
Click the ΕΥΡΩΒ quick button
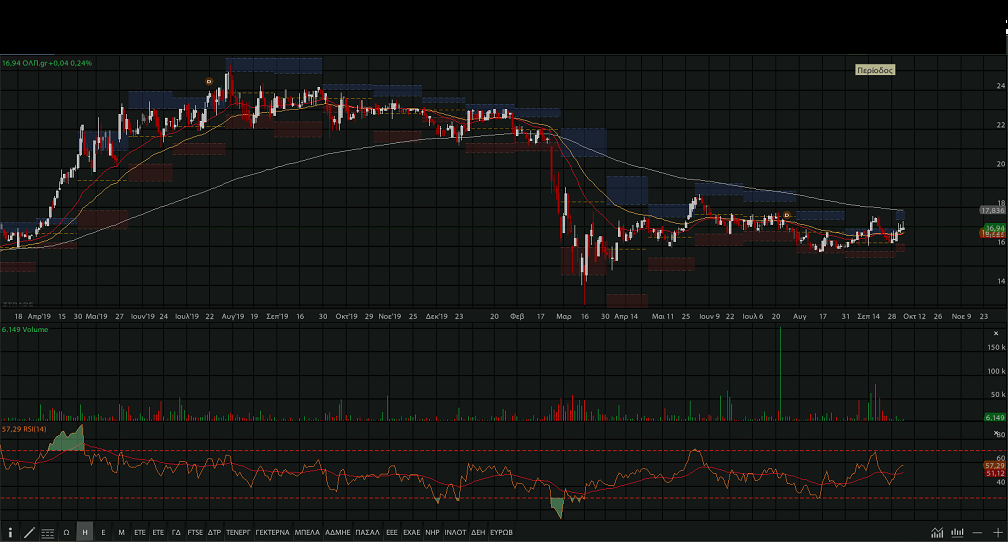point(501,532)
